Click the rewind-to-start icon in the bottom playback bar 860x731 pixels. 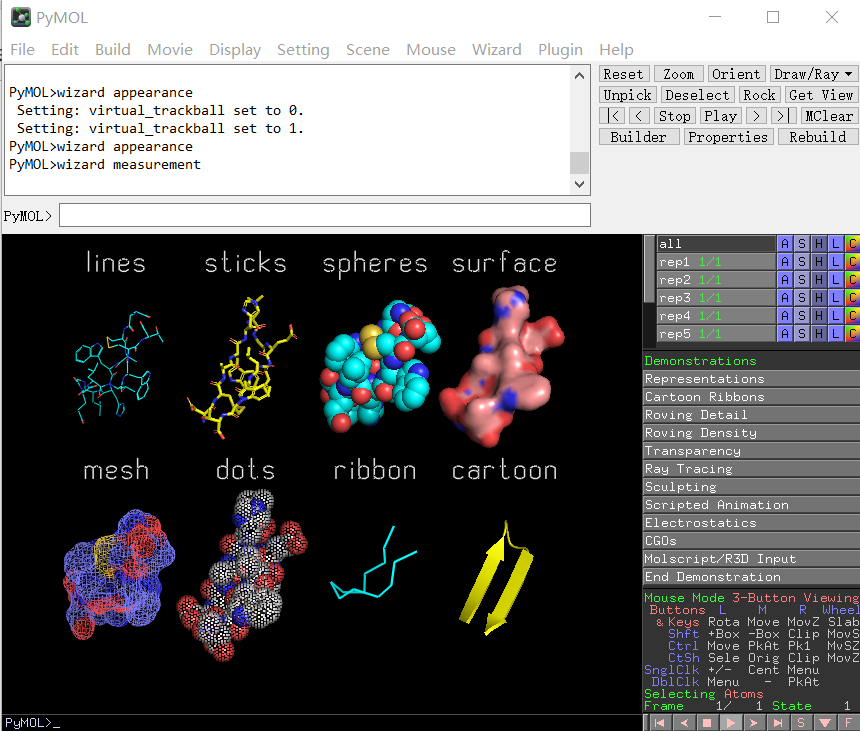[660, 723]
